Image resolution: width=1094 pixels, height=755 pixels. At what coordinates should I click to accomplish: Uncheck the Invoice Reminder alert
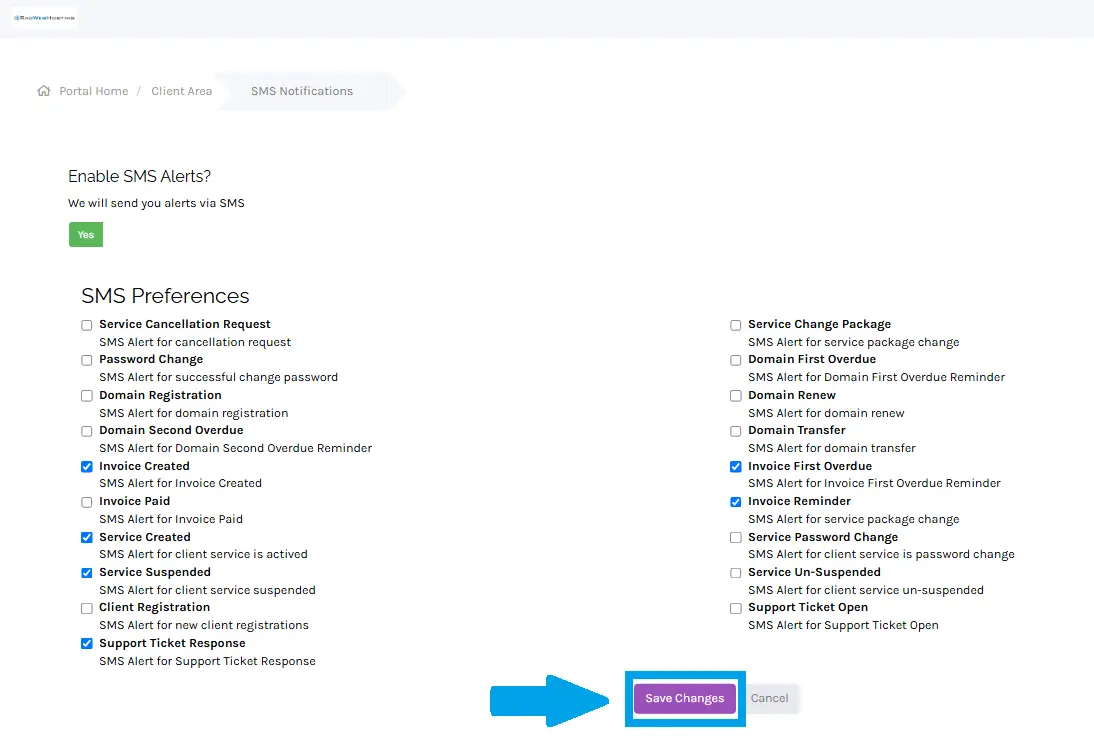point(735,501)
